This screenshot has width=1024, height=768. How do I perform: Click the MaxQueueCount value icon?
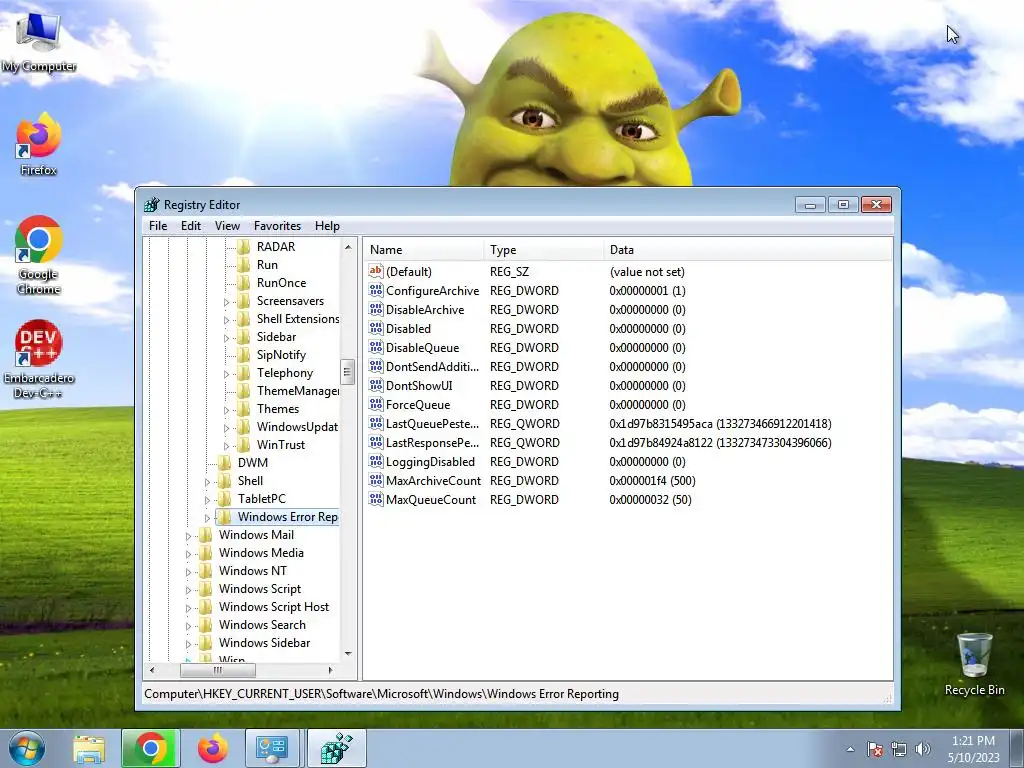click(x=376, y=500)
